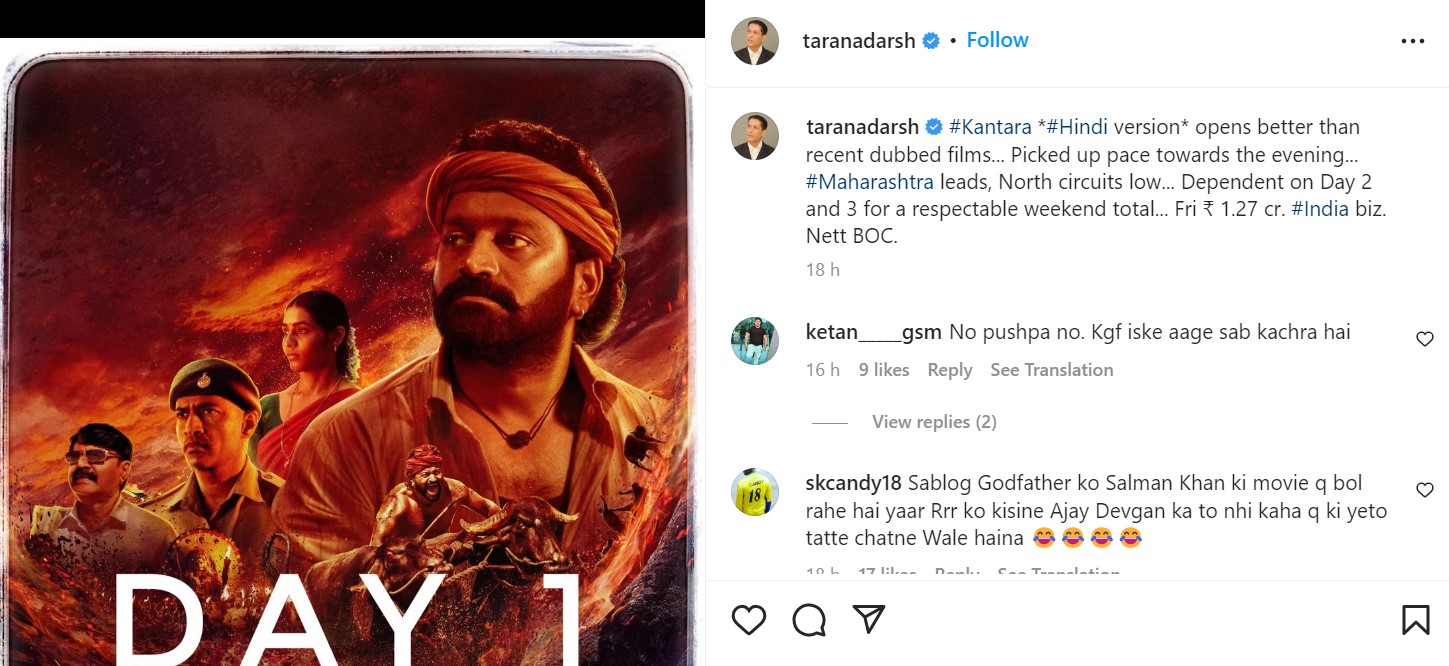
Task: Reply to ketan____gsm's comment
Action: pyautogui.click(x=949, y=370)
